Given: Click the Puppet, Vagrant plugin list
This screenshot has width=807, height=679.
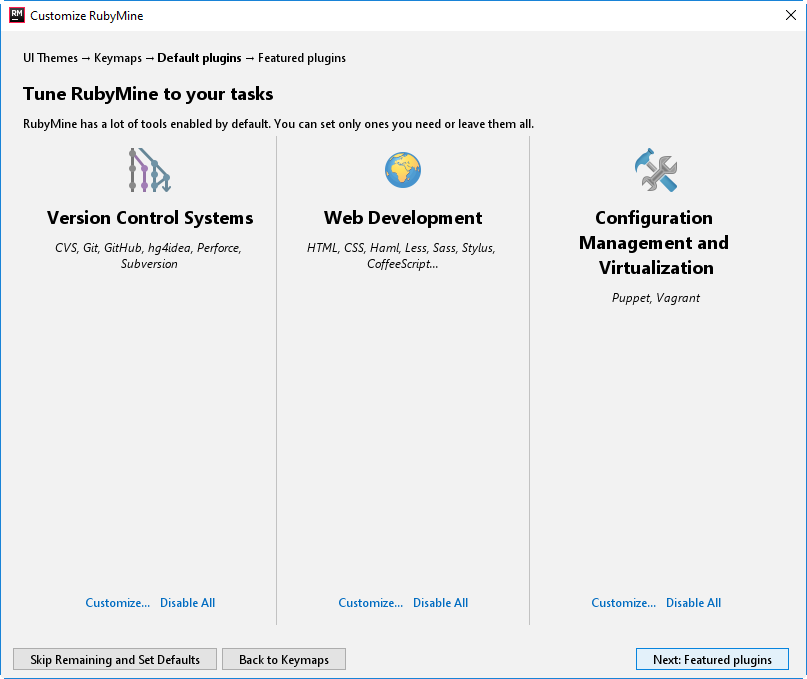Looking at the screenshot, I should click(x=656, y=298).
